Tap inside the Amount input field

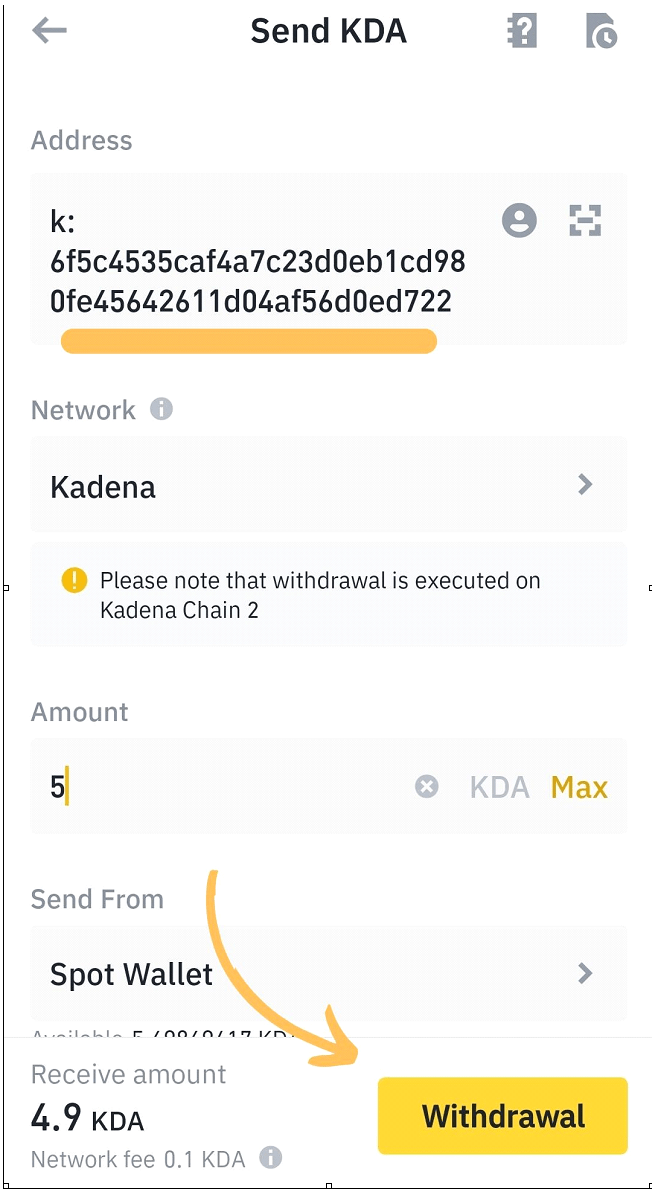point(200,787)
